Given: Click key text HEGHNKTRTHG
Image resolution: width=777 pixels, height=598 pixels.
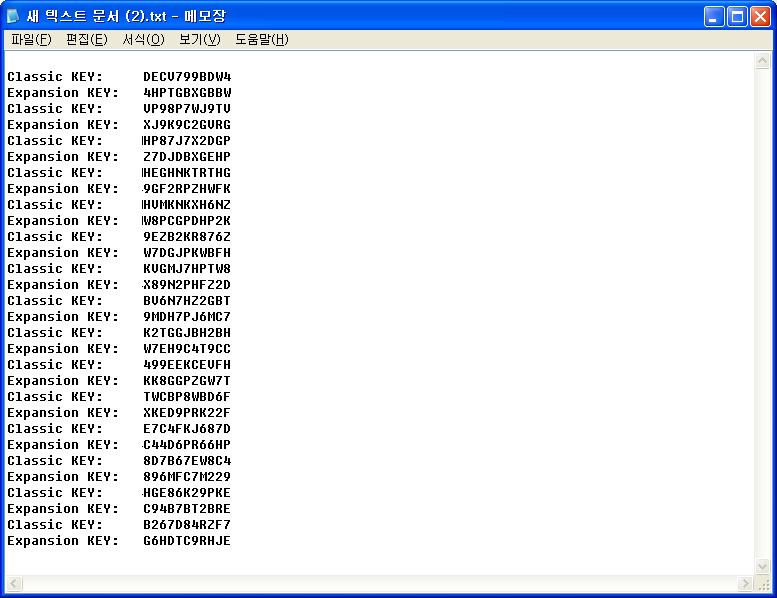Looking at the screenshot, I should 187,173.
